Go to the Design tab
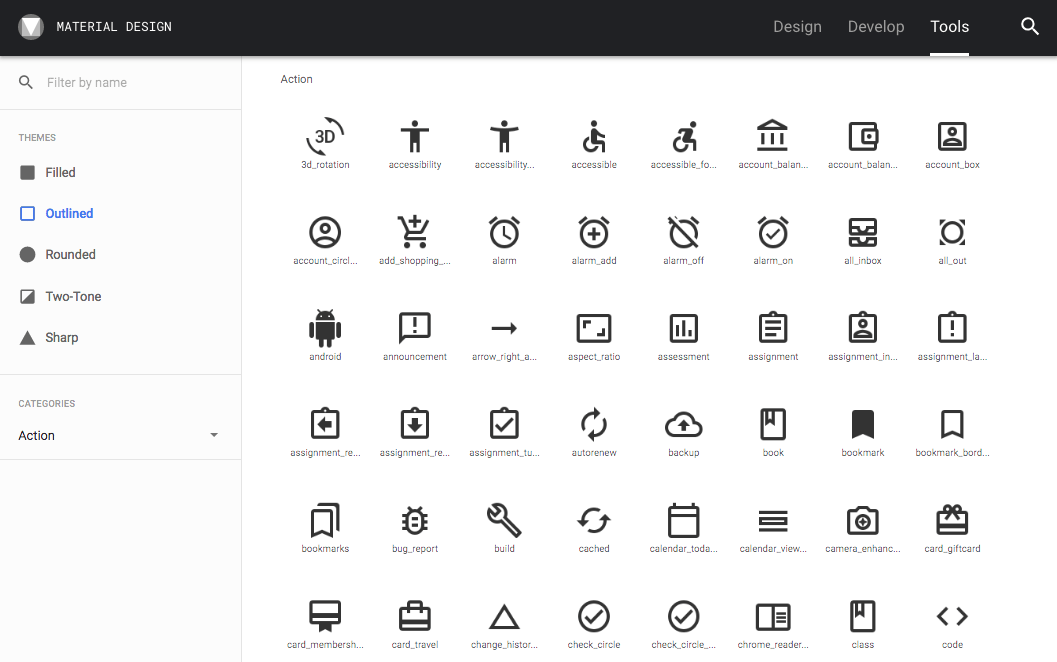This screenshot has width=1057, height=662. [797, 27]
